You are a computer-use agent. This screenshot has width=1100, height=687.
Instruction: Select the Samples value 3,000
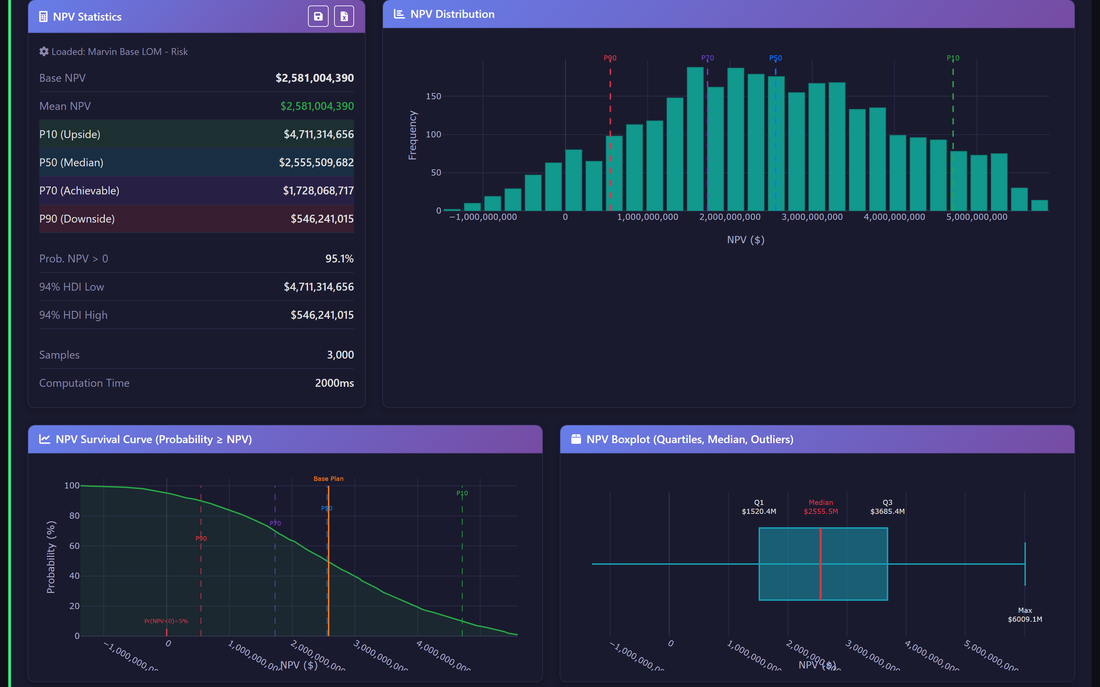(340, 354)
